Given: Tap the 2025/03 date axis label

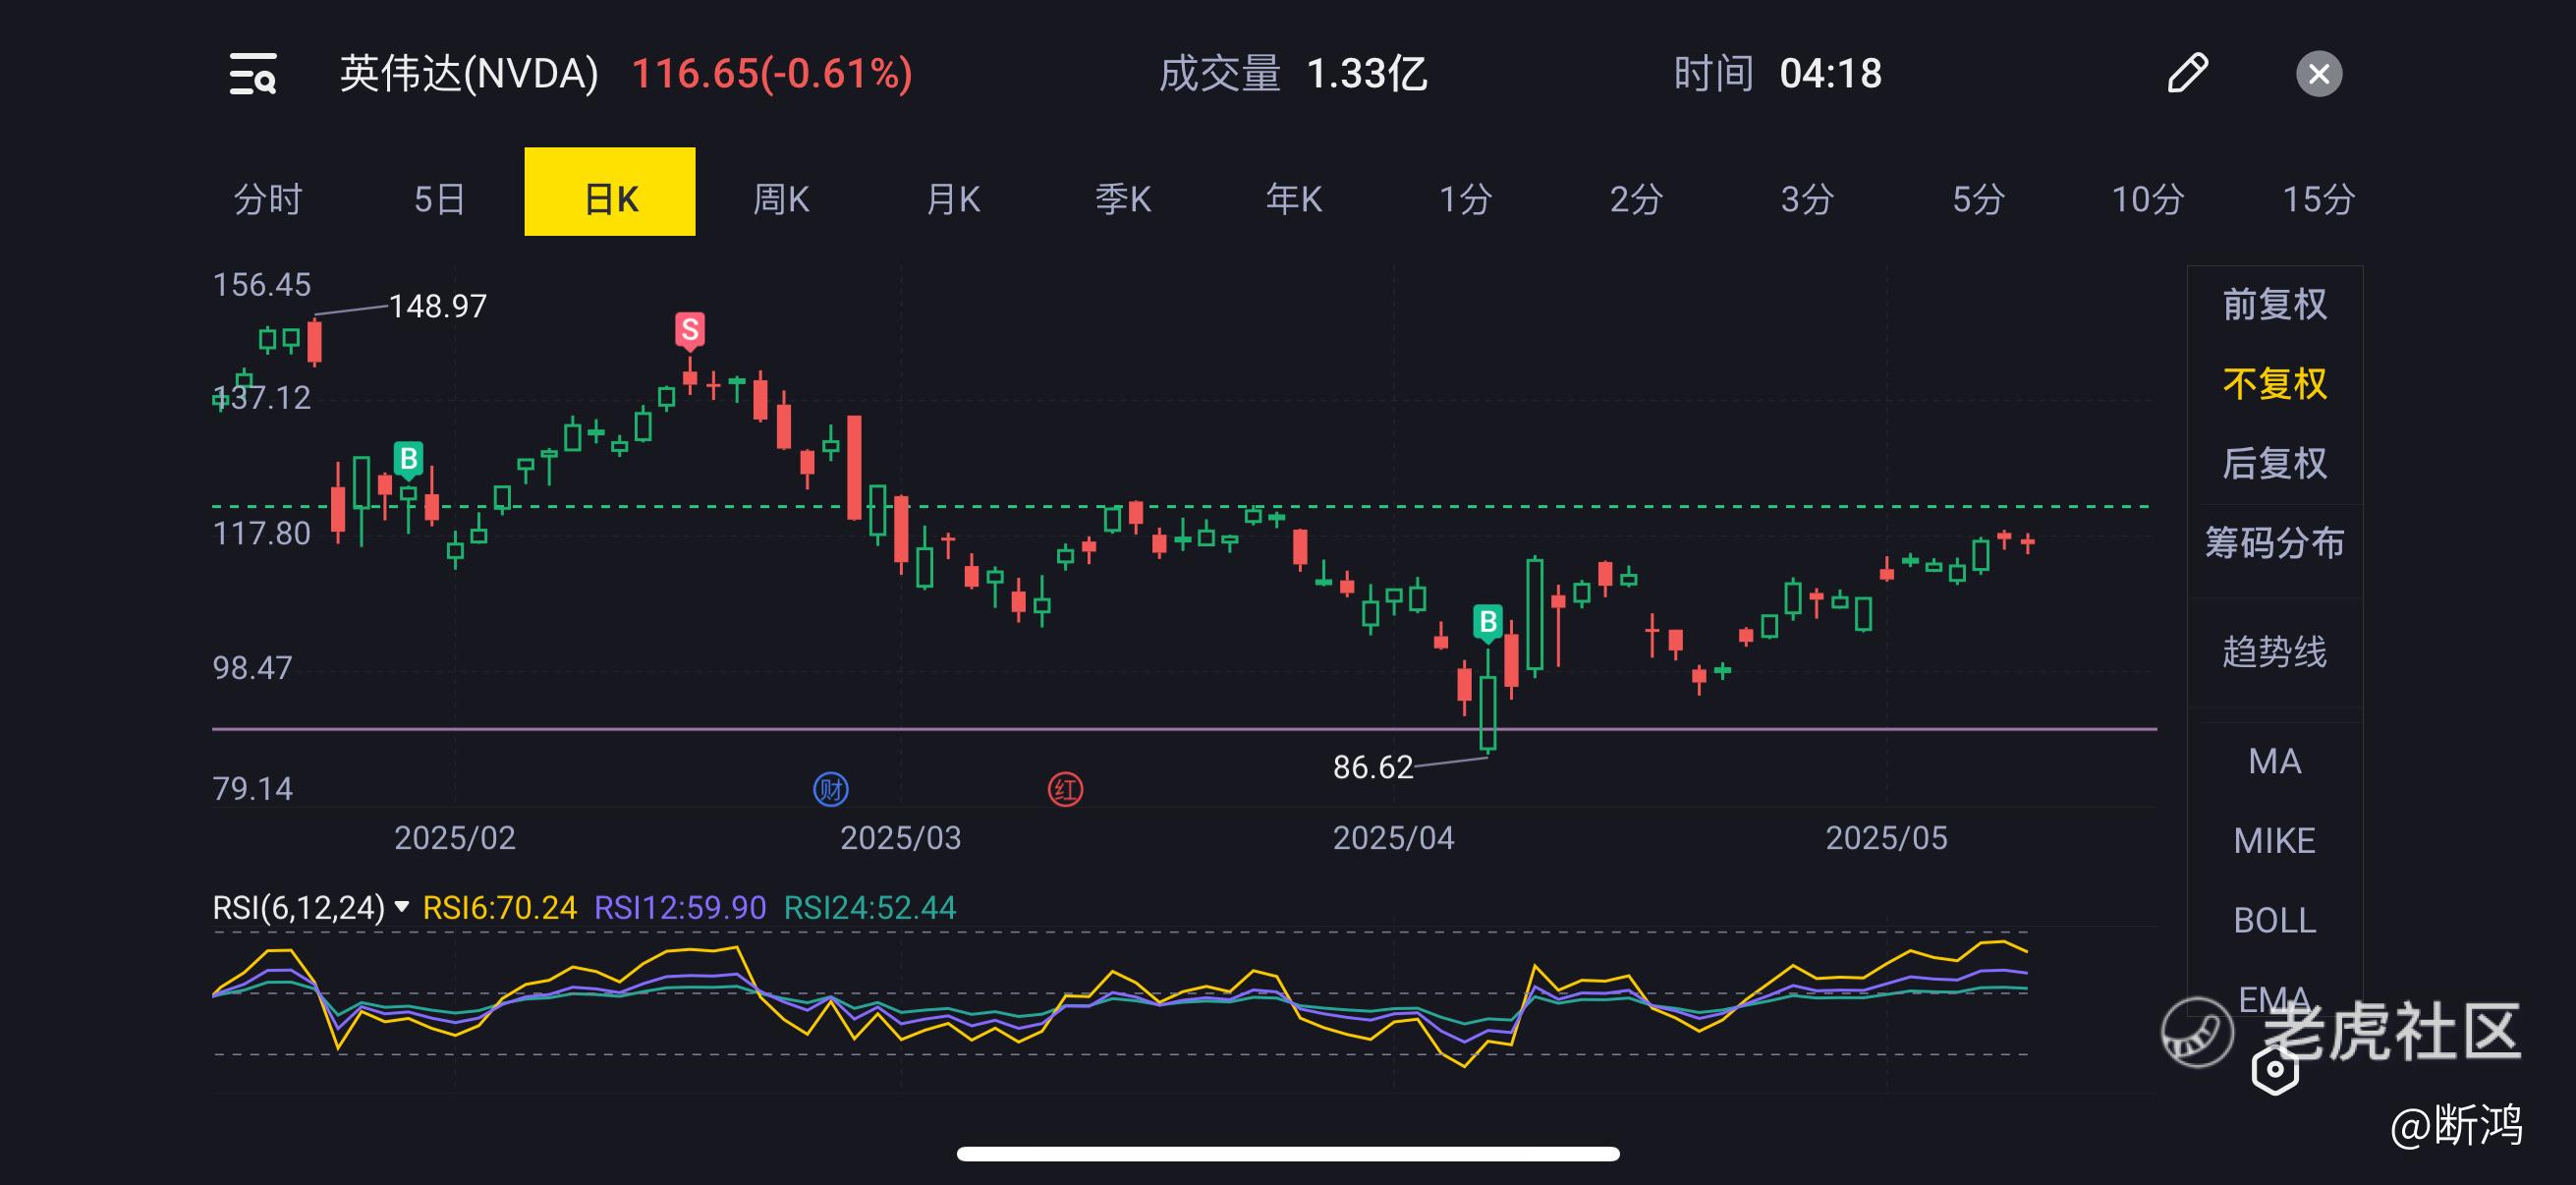Looking at the screenshot, I should [901, 838].
